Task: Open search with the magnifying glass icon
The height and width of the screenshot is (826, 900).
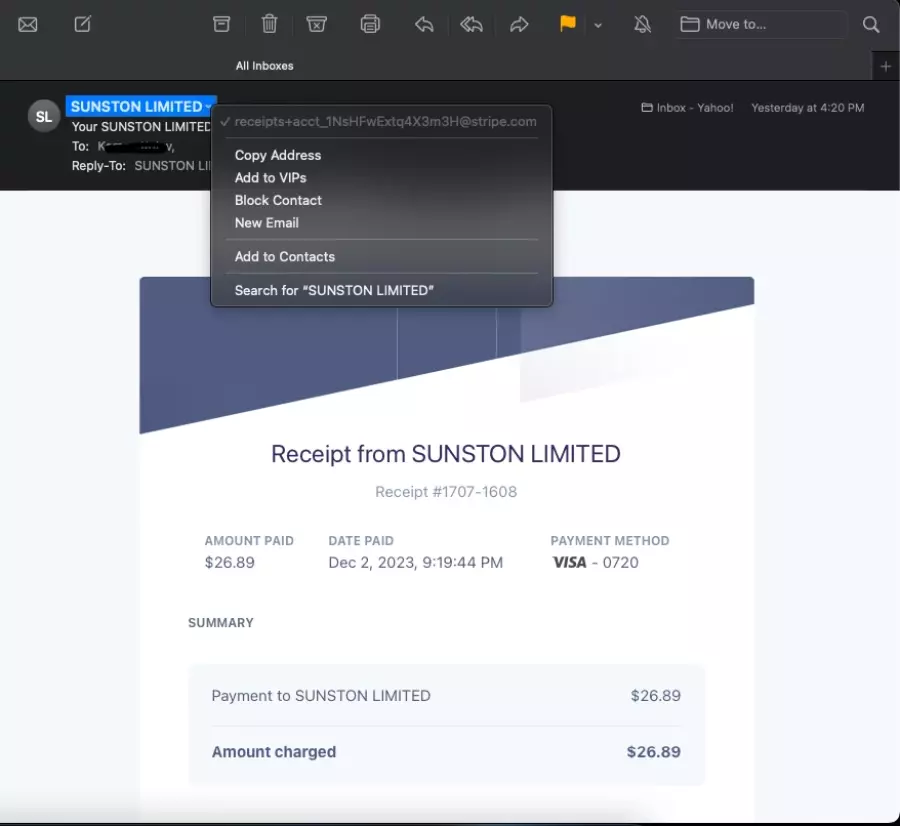Action: pyautogui.click(x=871, y=24)
